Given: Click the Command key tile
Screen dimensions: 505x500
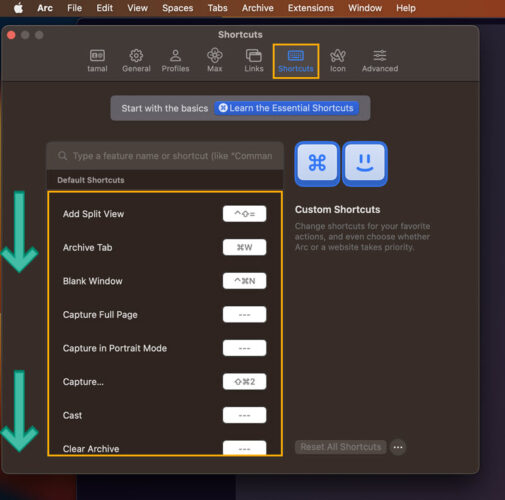Looking at the screenshot, I should tap(317, 163).
